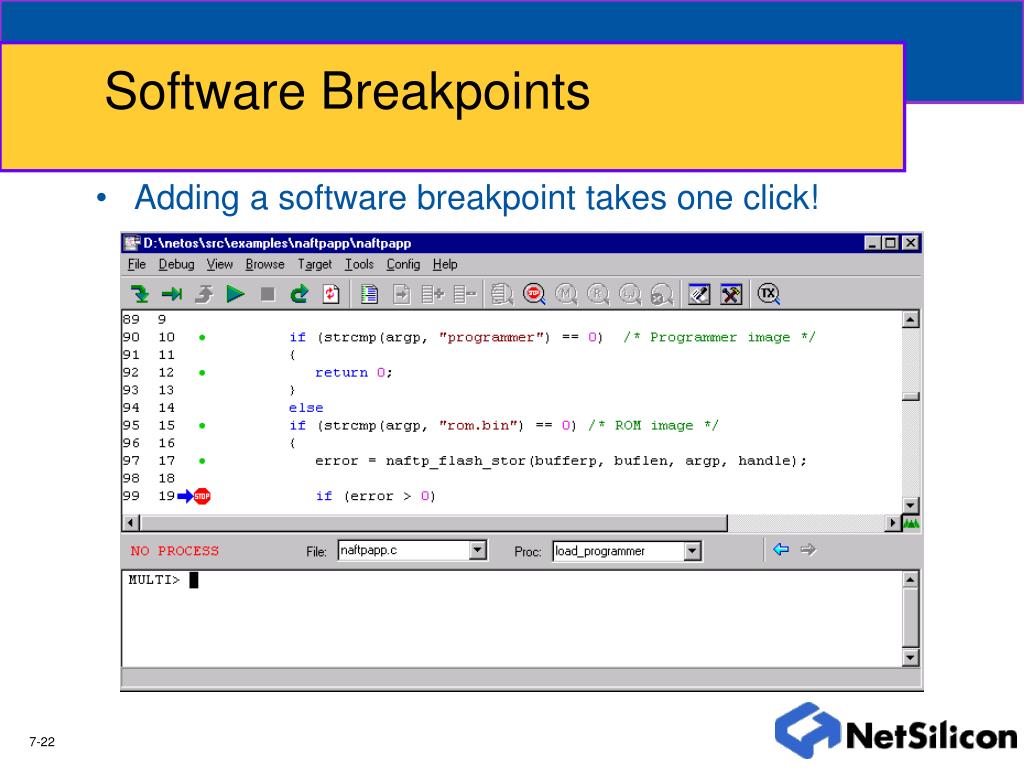Click the Browse menu item
The image size is (1024, 768).
click(265, 264)
